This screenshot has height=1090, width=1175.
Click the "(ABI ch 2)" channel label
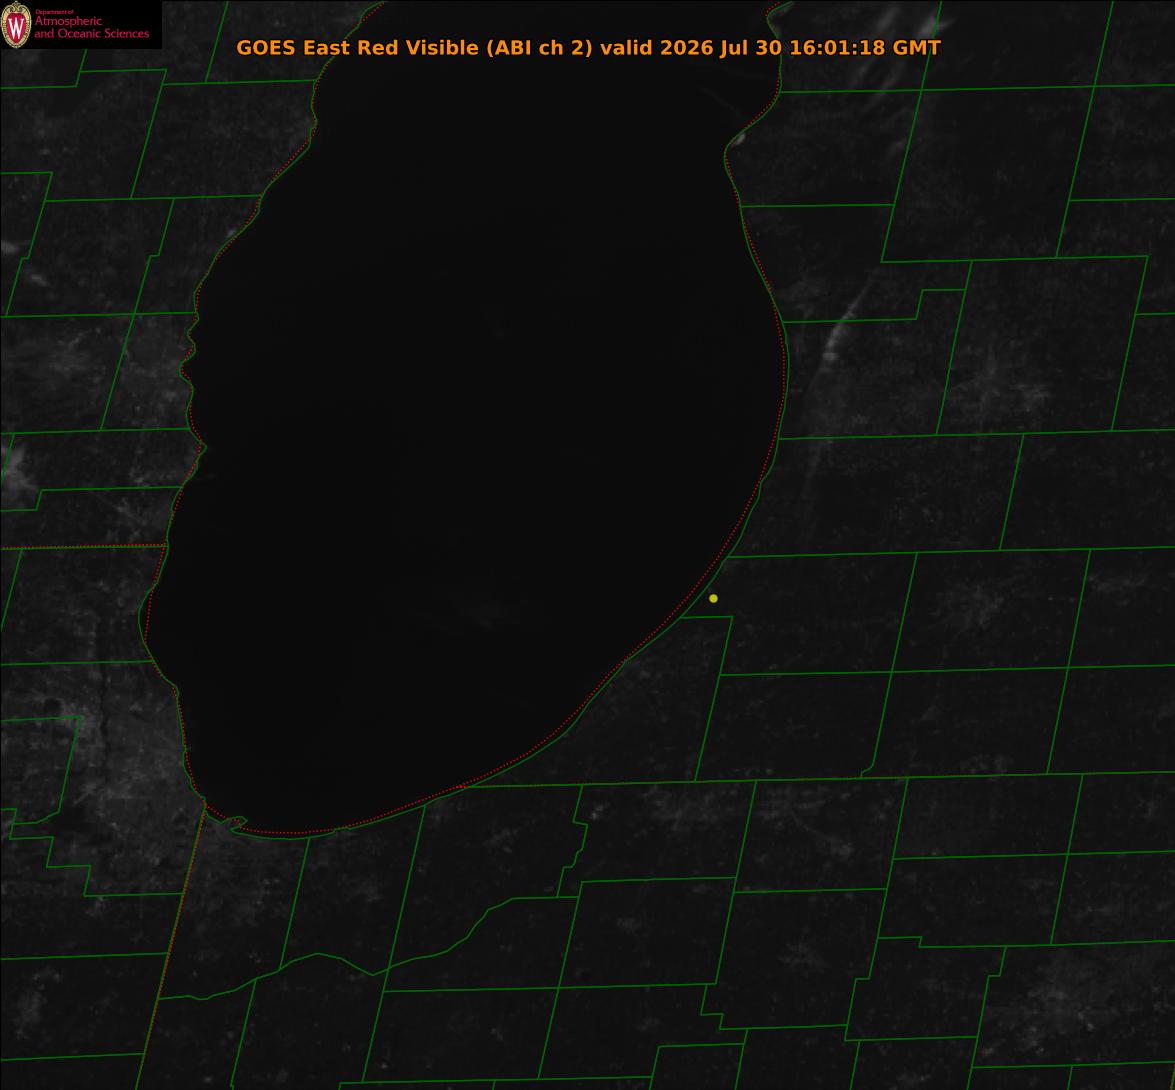539,48
